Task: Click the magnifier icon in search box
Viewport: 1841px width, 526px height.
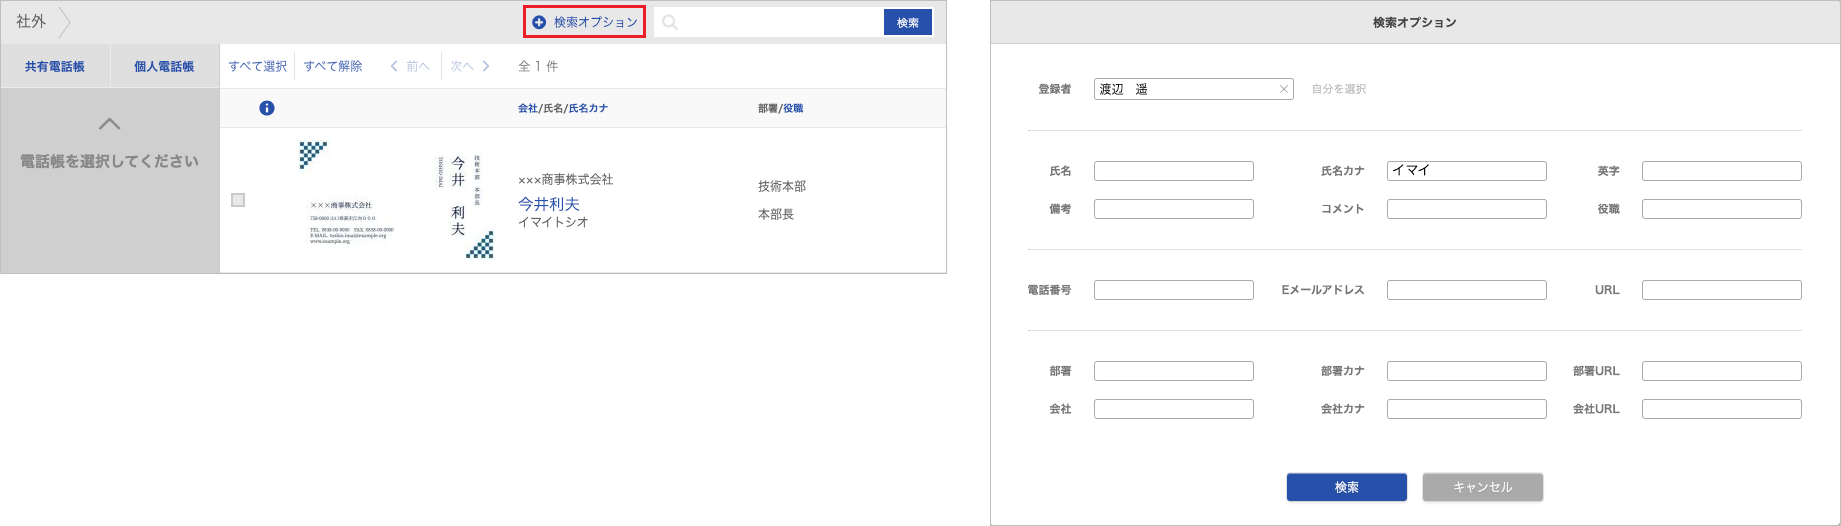Action: 670,22
